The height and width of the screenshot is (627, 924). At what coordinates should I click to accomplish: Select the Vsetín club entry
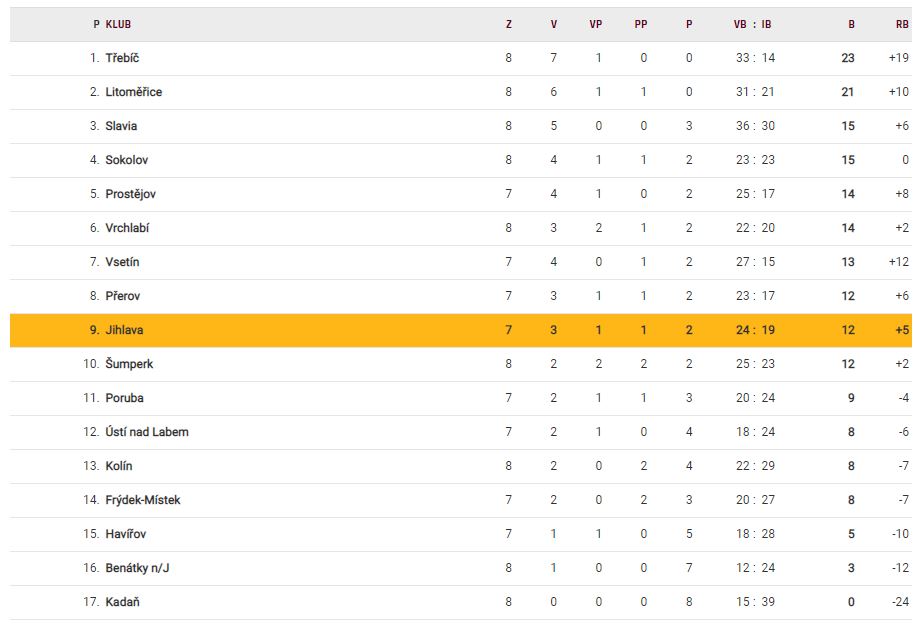coord(122,262)
